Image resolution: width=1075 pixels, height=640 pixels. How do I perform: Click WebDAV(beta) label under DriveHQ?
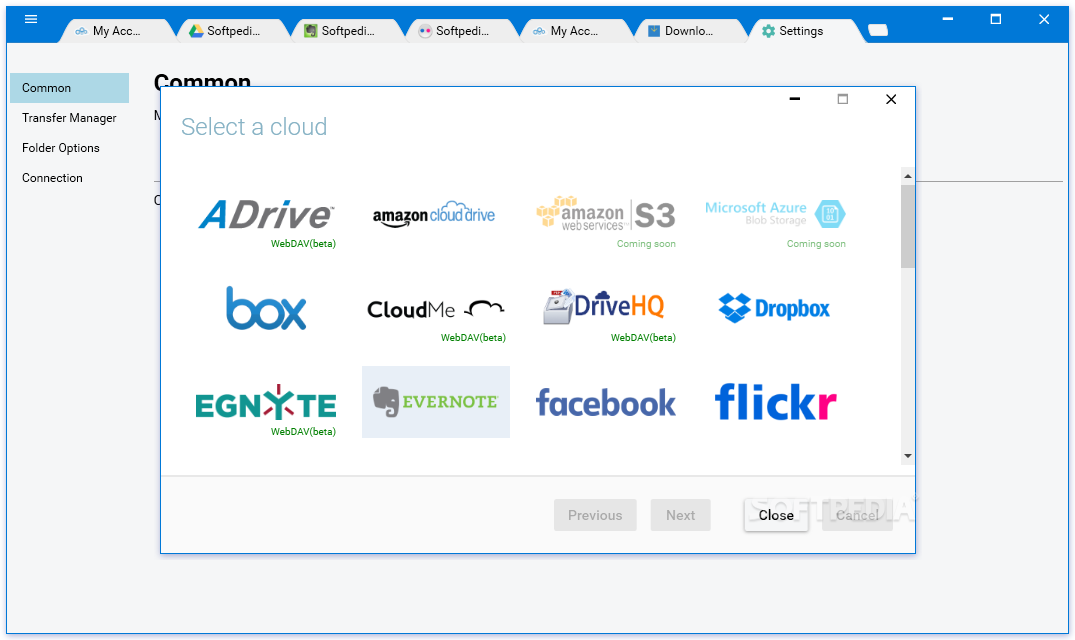point(643,338)
